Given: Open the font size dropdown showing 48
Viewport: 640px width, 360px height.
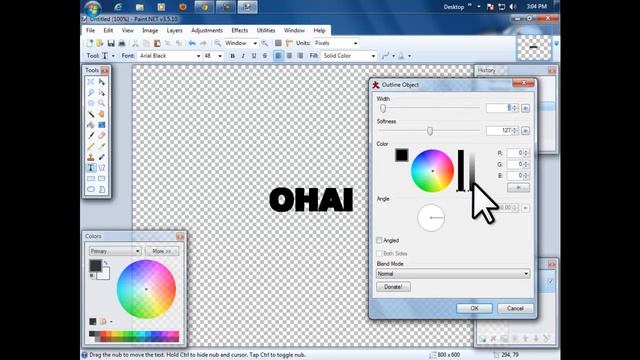Looking at the screenshot, I should point(213,56).
